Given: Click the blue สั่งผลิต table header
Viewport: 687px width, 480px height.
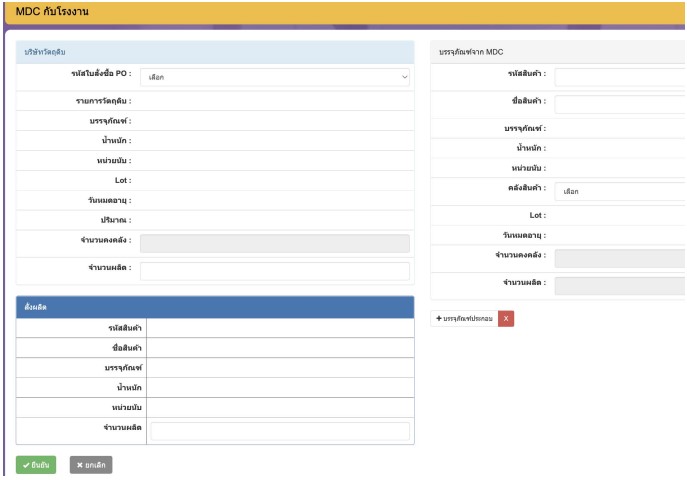Looking at the screenshot, I should coord(215,307).
